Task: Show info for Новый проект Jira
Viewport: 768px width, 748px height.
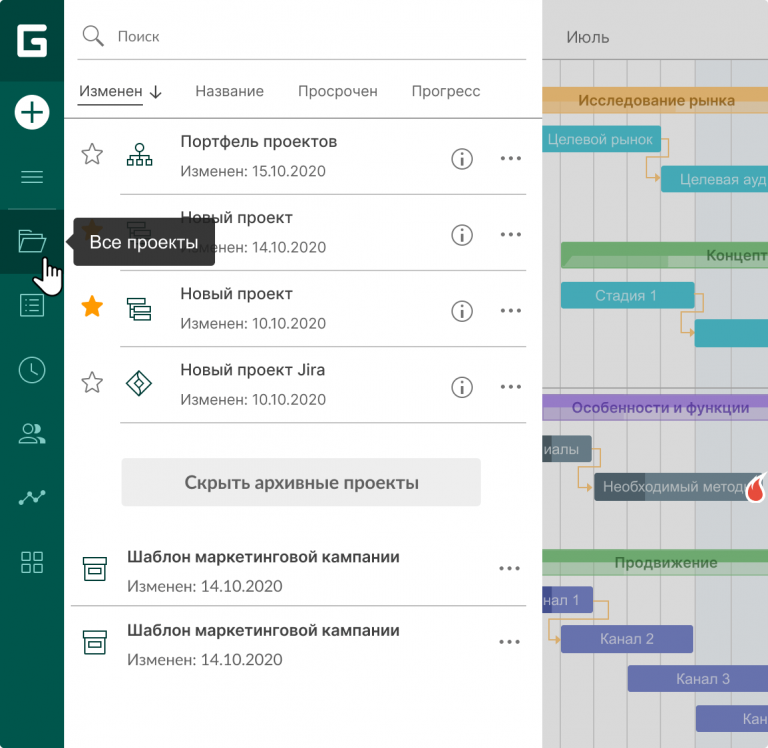Action: pyautogui.click(x=462, y=387)
